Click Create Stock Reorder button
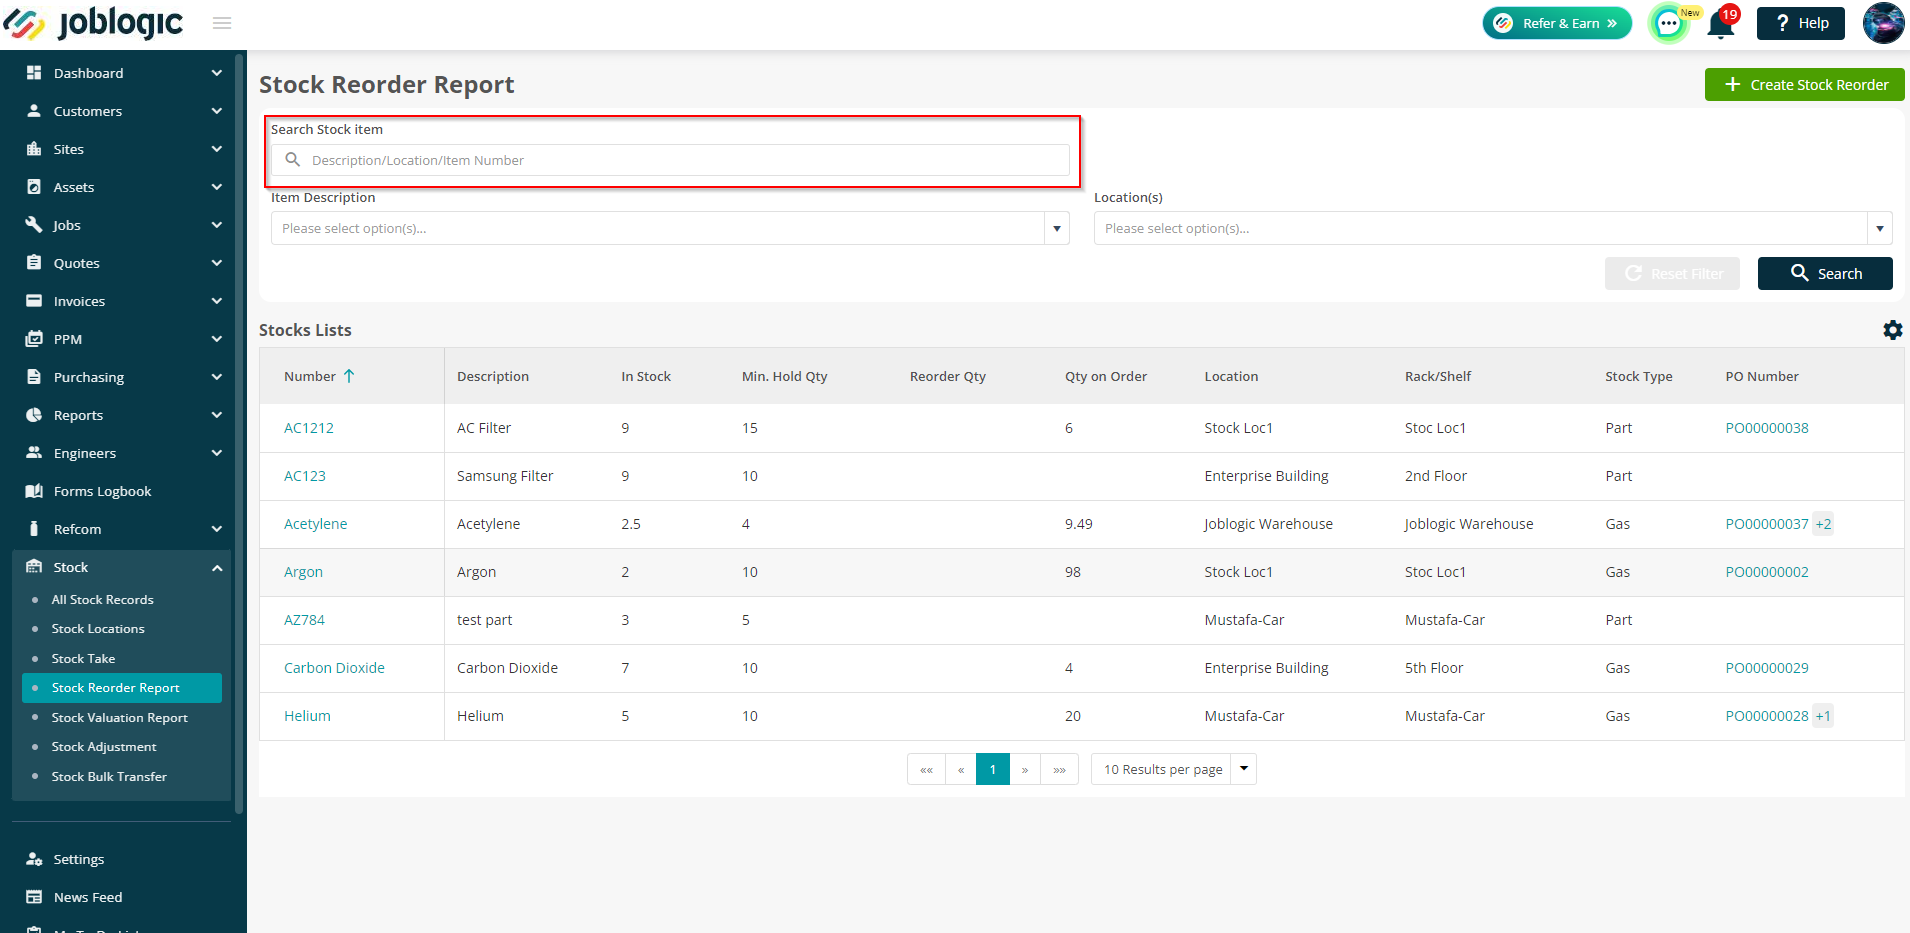This screenshot has height=933, width=1910. 1804,85
